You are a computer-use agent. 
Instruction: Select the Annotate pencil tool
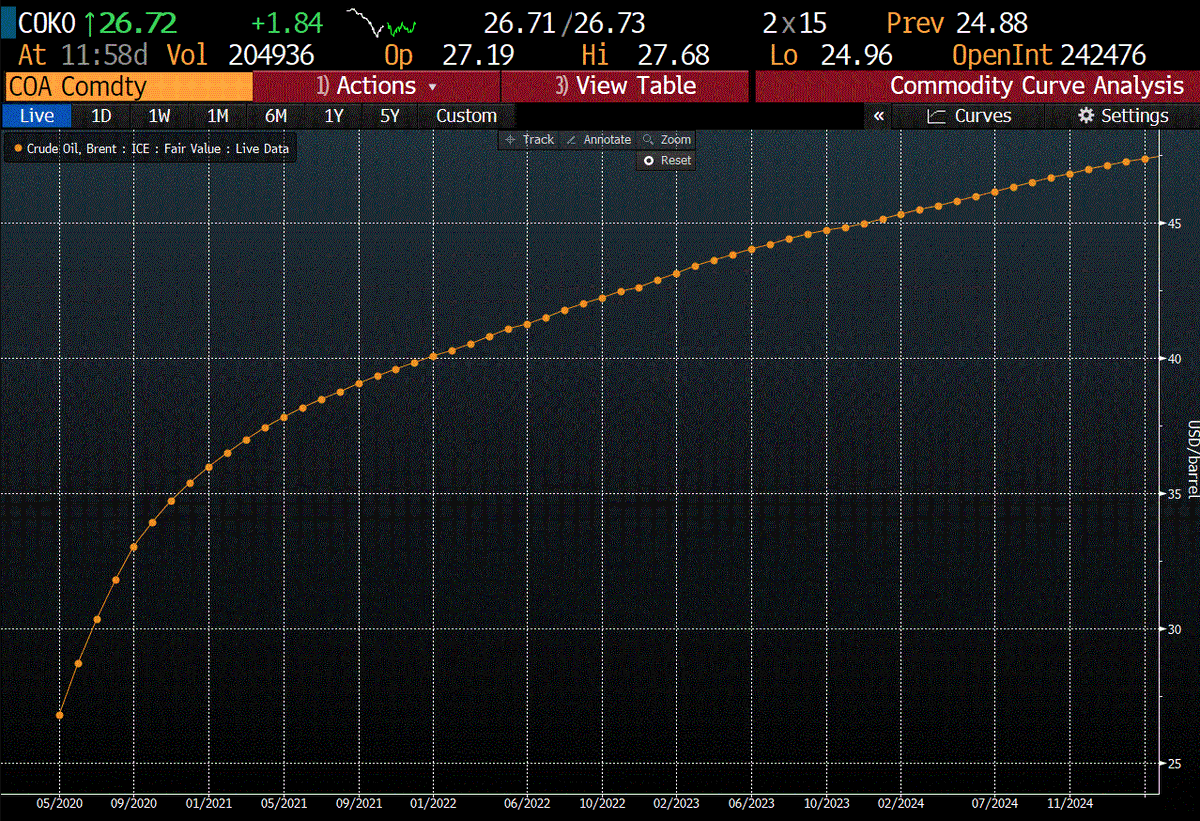tap(599, 140)
